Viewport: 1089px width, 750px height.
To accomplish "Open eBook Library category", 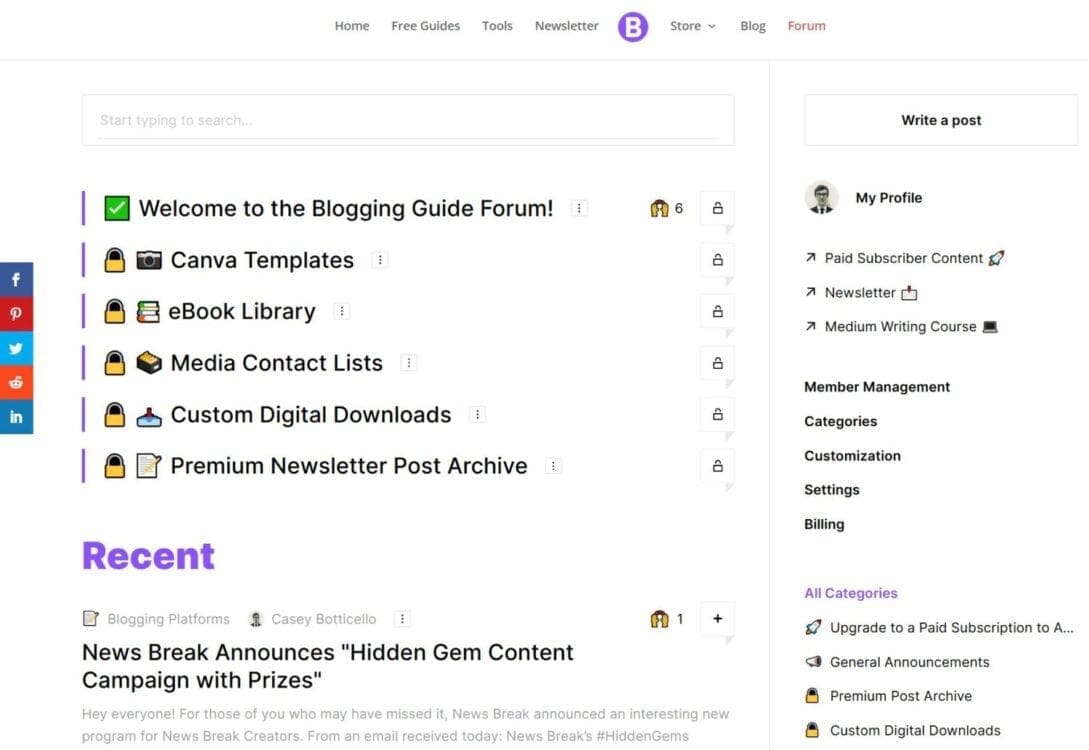I will 242,311.
